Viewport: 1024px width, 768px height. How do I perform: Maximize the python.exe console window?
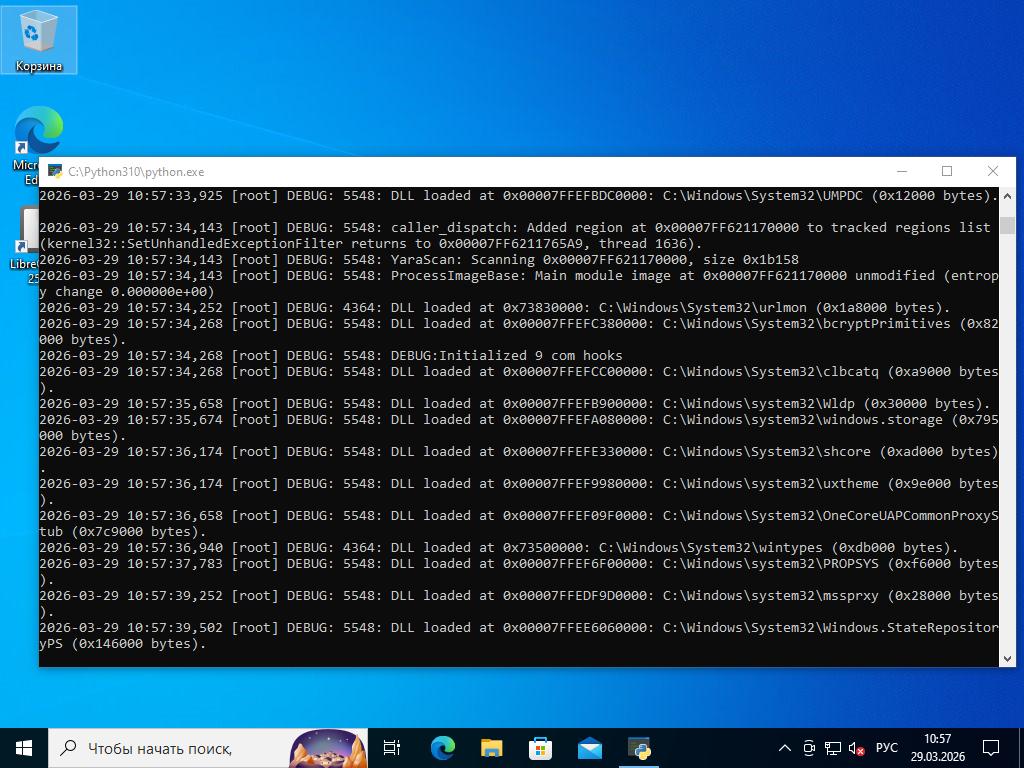947,171
